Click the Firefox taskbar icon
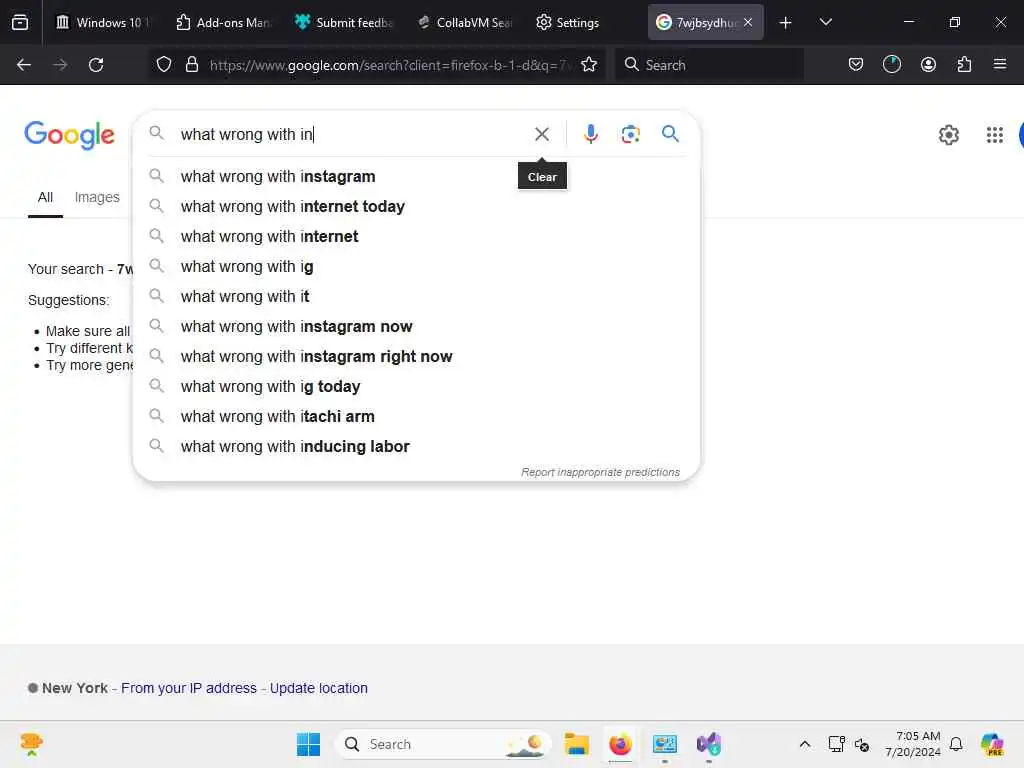Image resolution: width=1024 pixels, height=768 pixels. pos(620,744)
